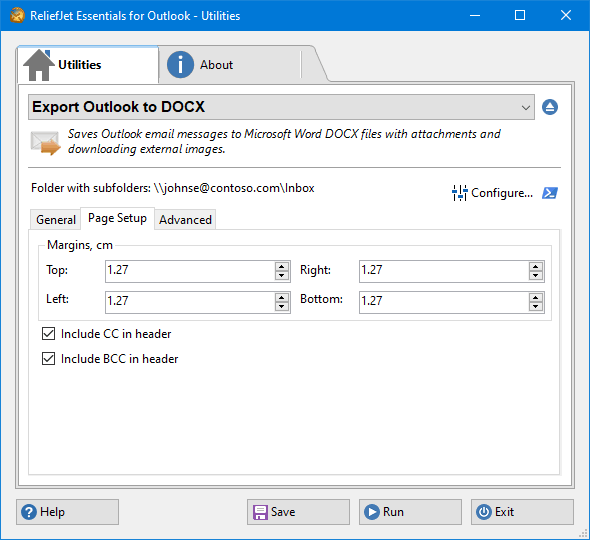The height and width of the screenshot is (540, 590).
Task: Increase the Right margin with up arrow
Action: click(535, 267)
